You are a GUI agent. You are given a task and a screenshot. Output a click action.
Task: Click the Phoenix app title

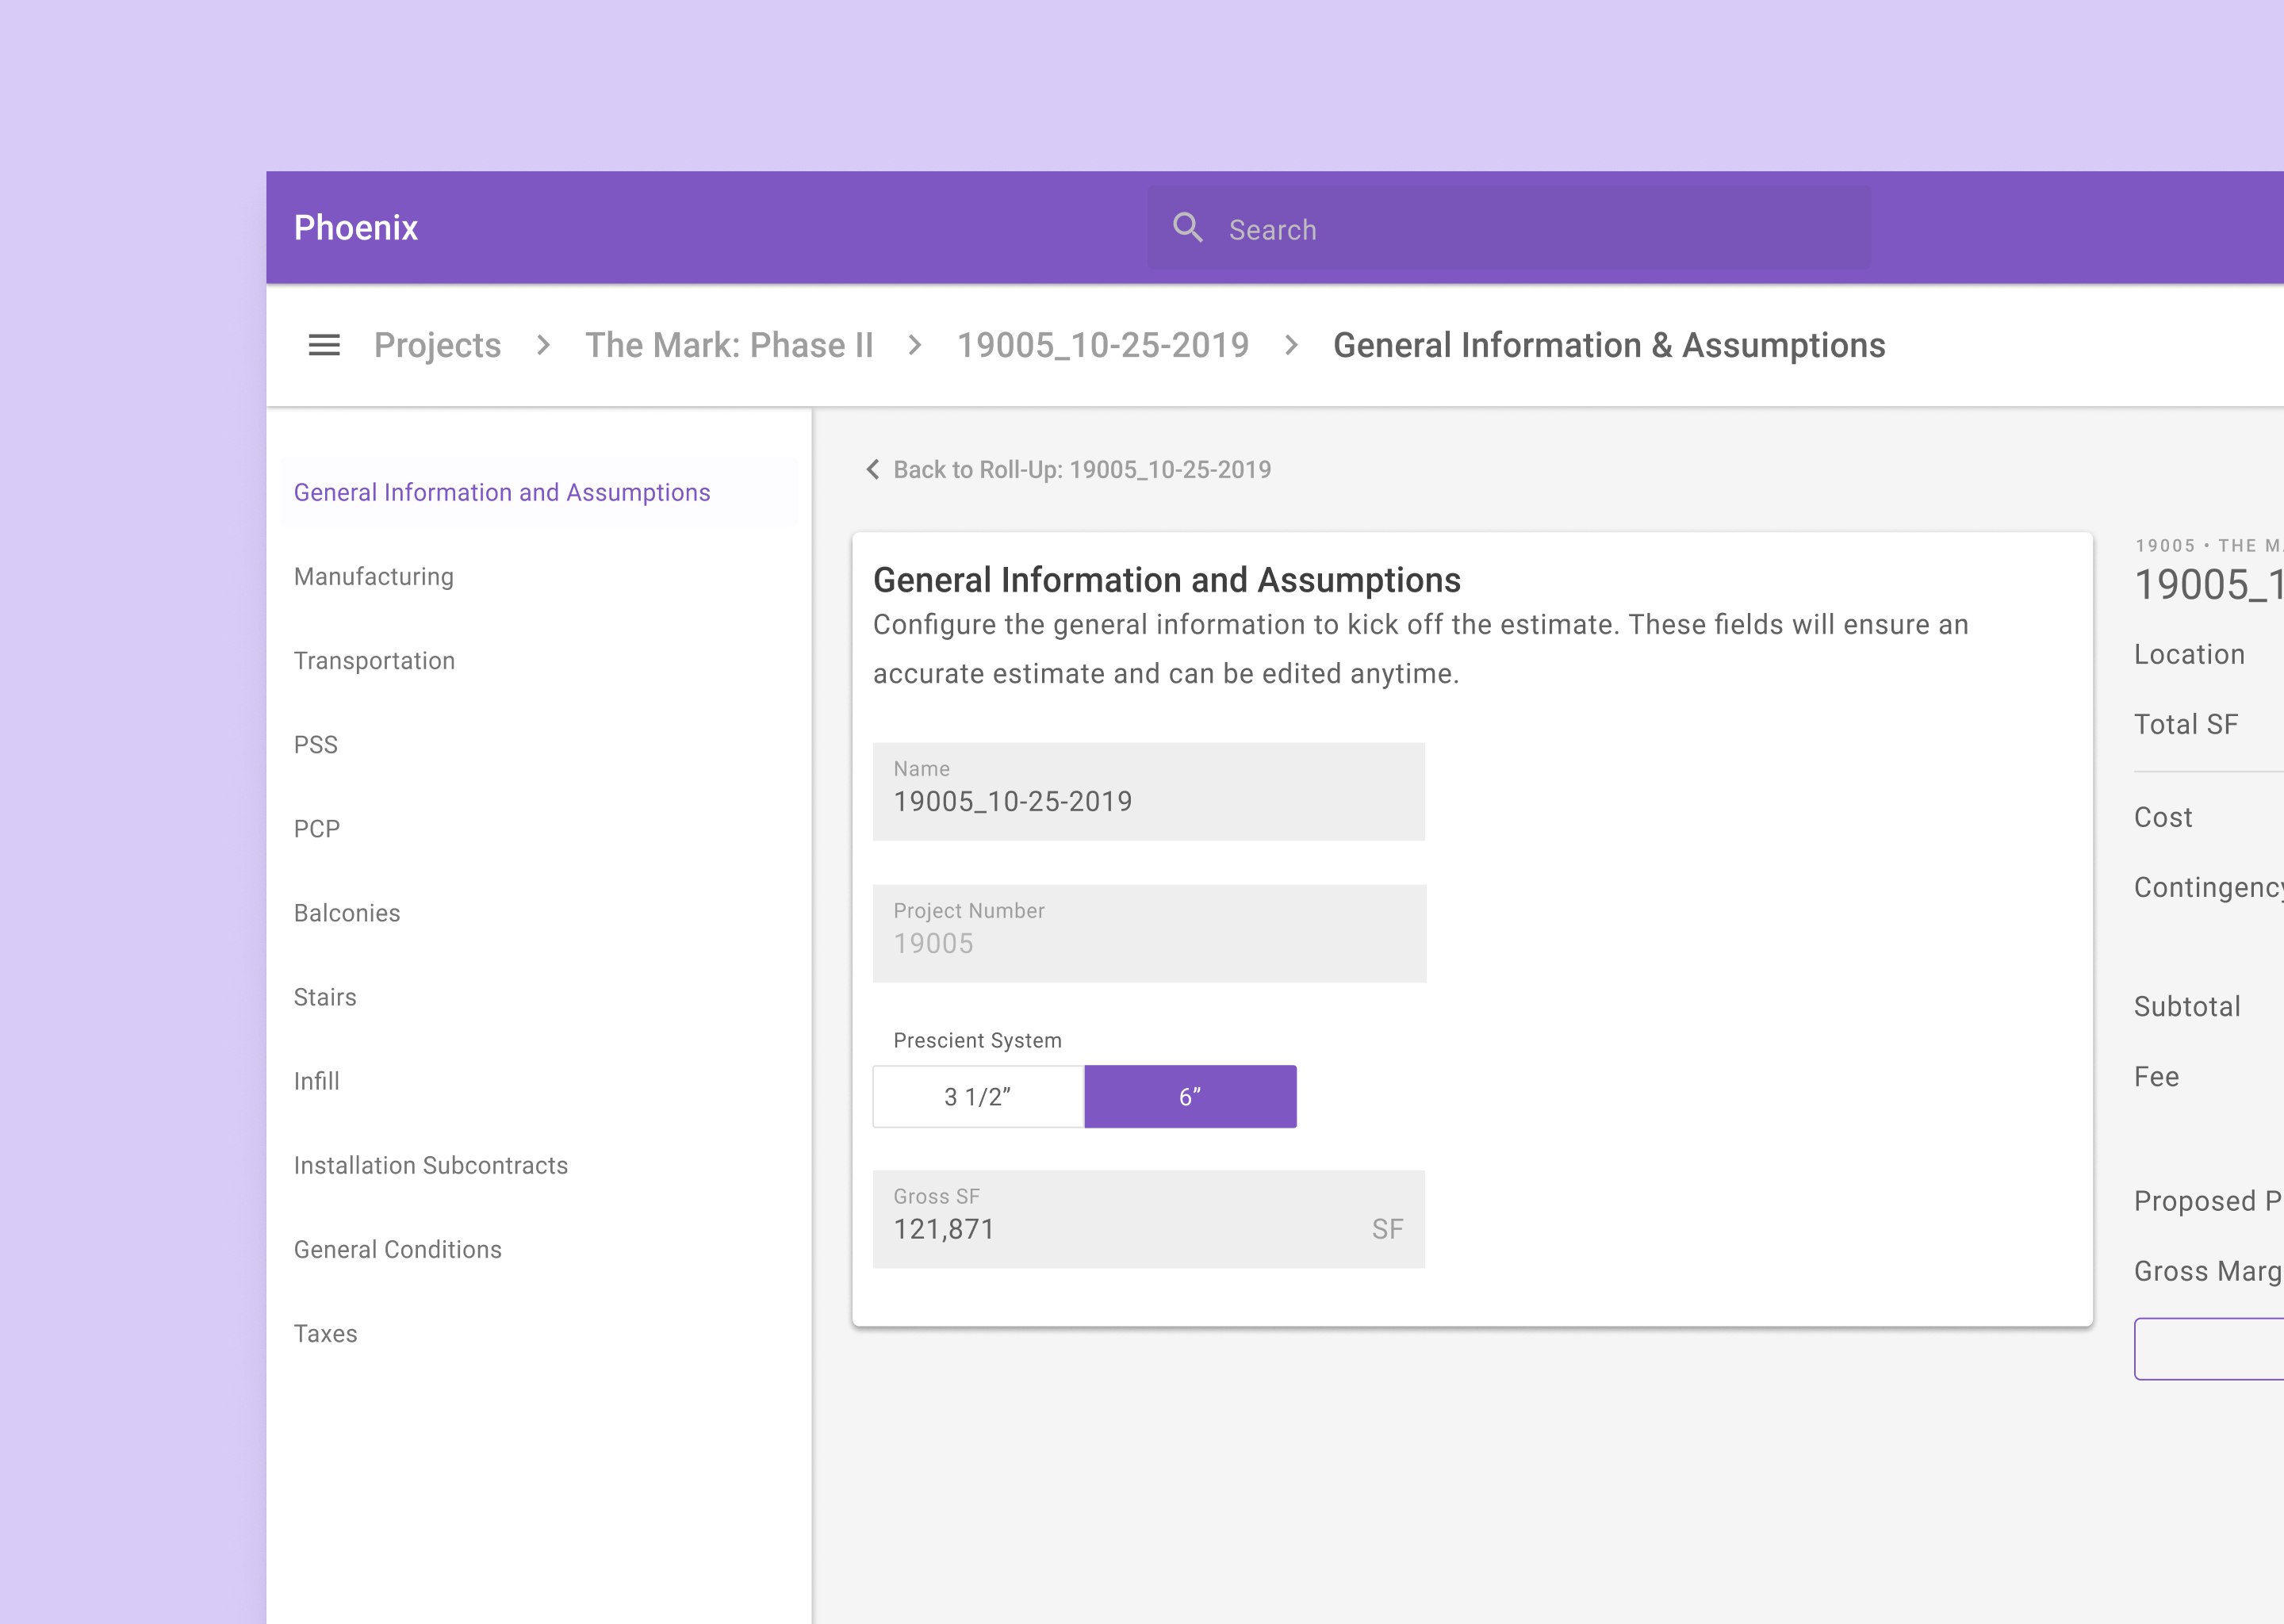[x=356, y=228]
